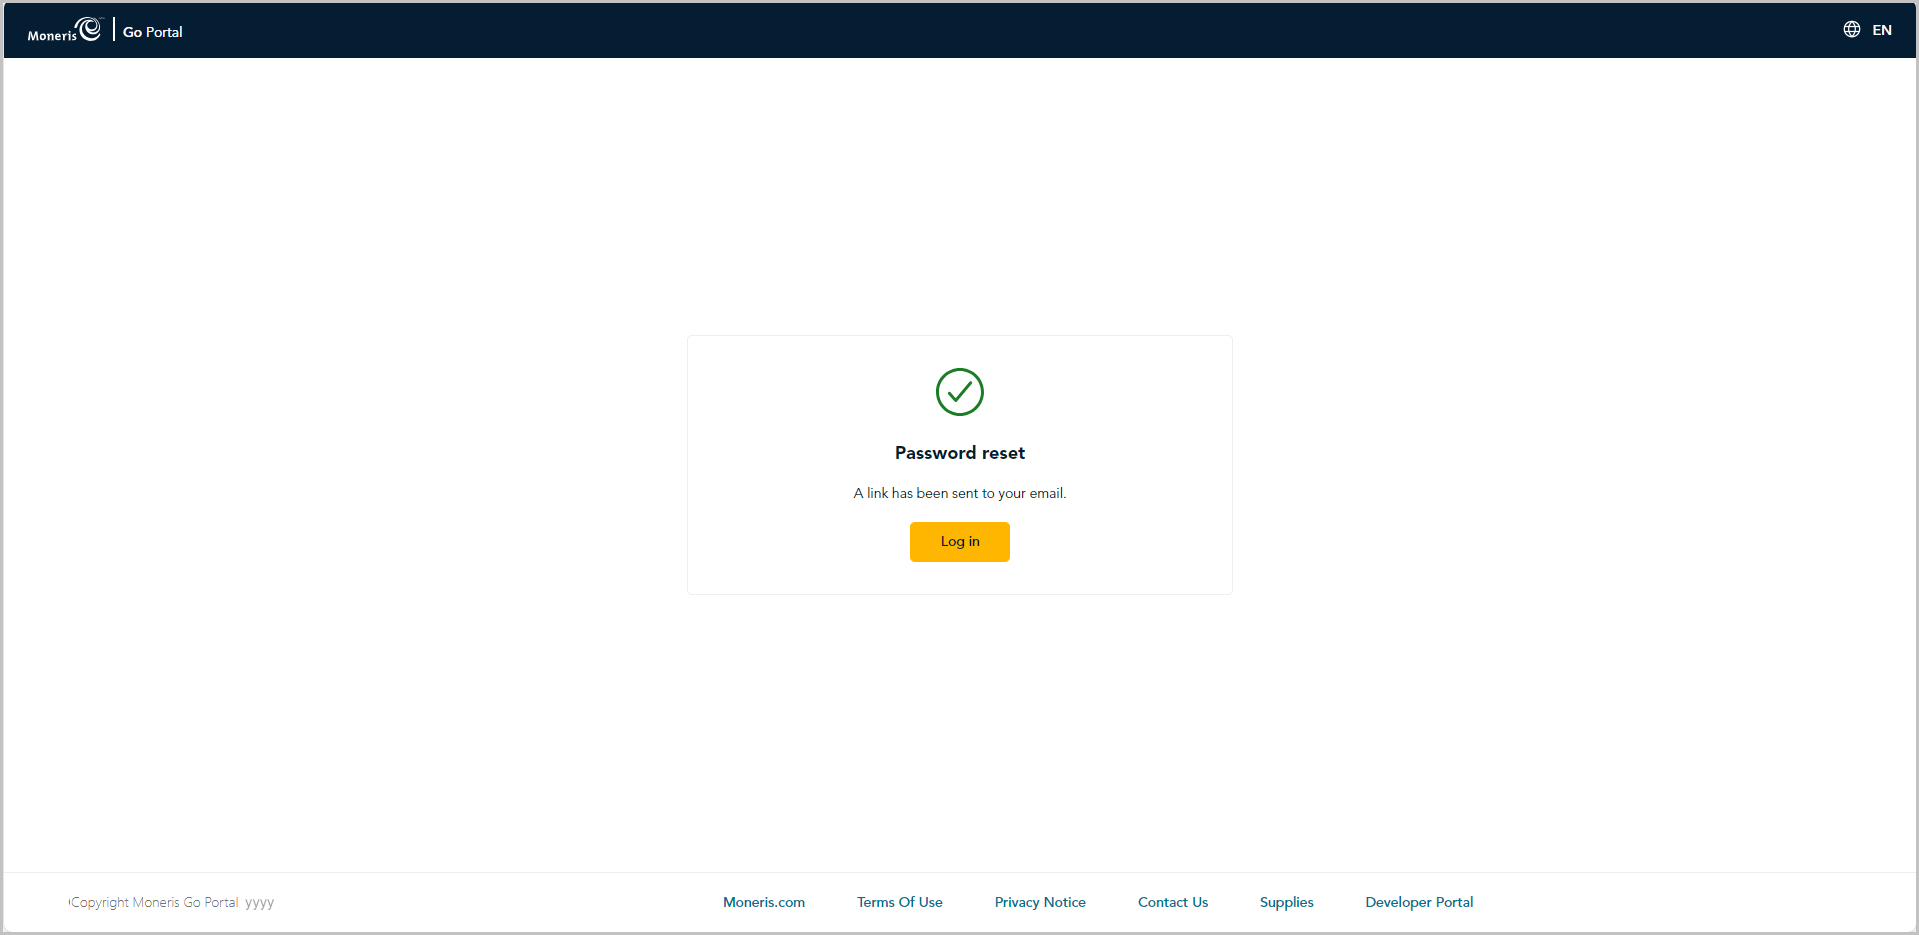Click the 'A link has been sent' message
This screenshot has width=1919, height=935.
[x=960, y=493]
